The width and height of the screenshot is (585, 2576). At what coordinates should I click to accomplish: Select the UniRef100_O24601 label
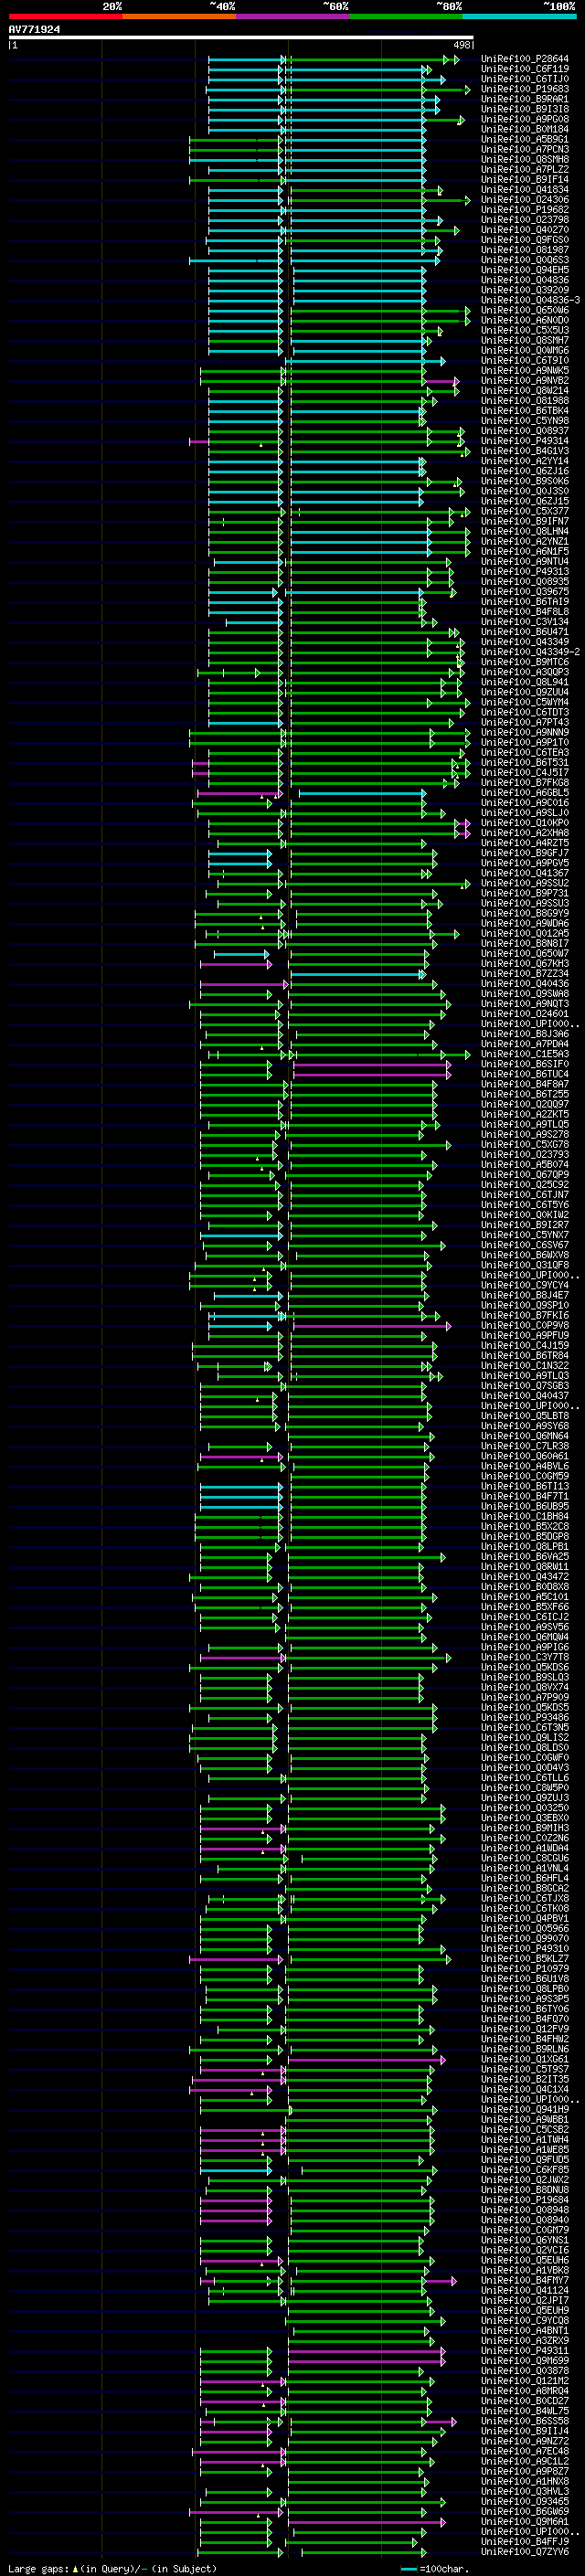pos(525,1013)
